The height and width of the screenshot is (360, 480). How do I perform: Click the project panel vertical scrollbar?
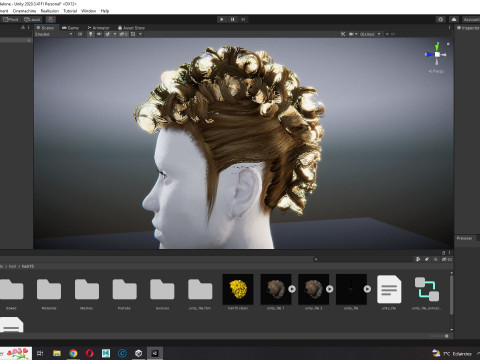coord(452,295)
